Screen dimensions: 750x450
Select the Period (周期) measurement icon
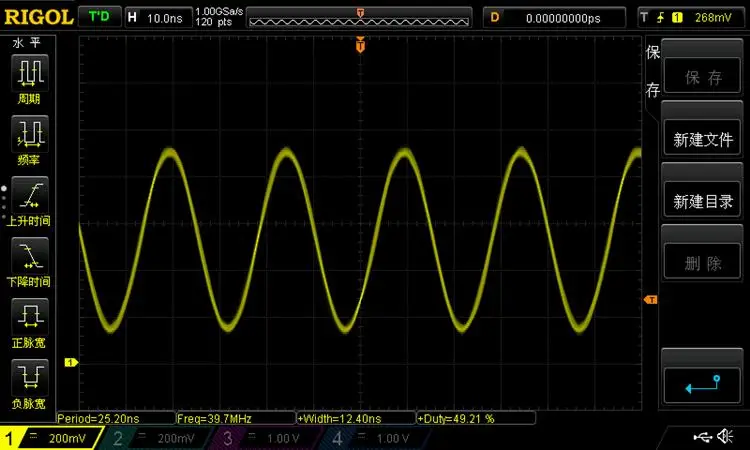pos(30,73)
